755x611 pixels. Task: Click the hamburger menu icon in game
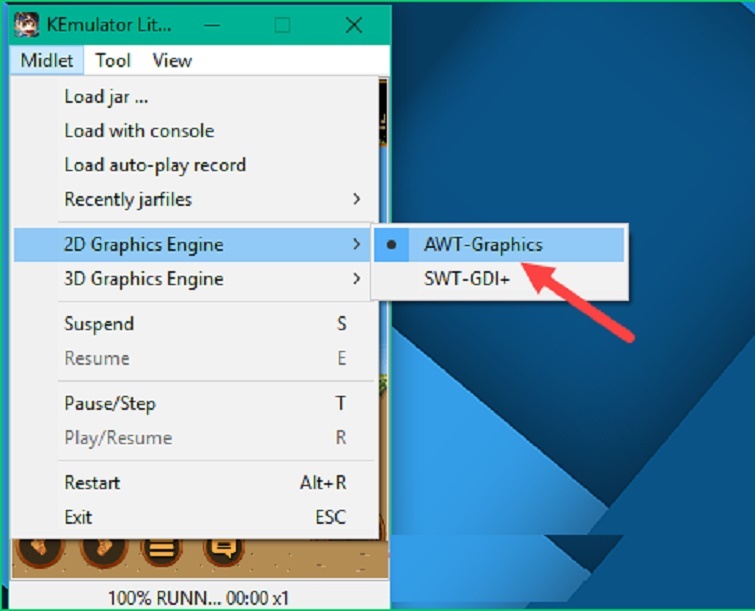point(162,547)
